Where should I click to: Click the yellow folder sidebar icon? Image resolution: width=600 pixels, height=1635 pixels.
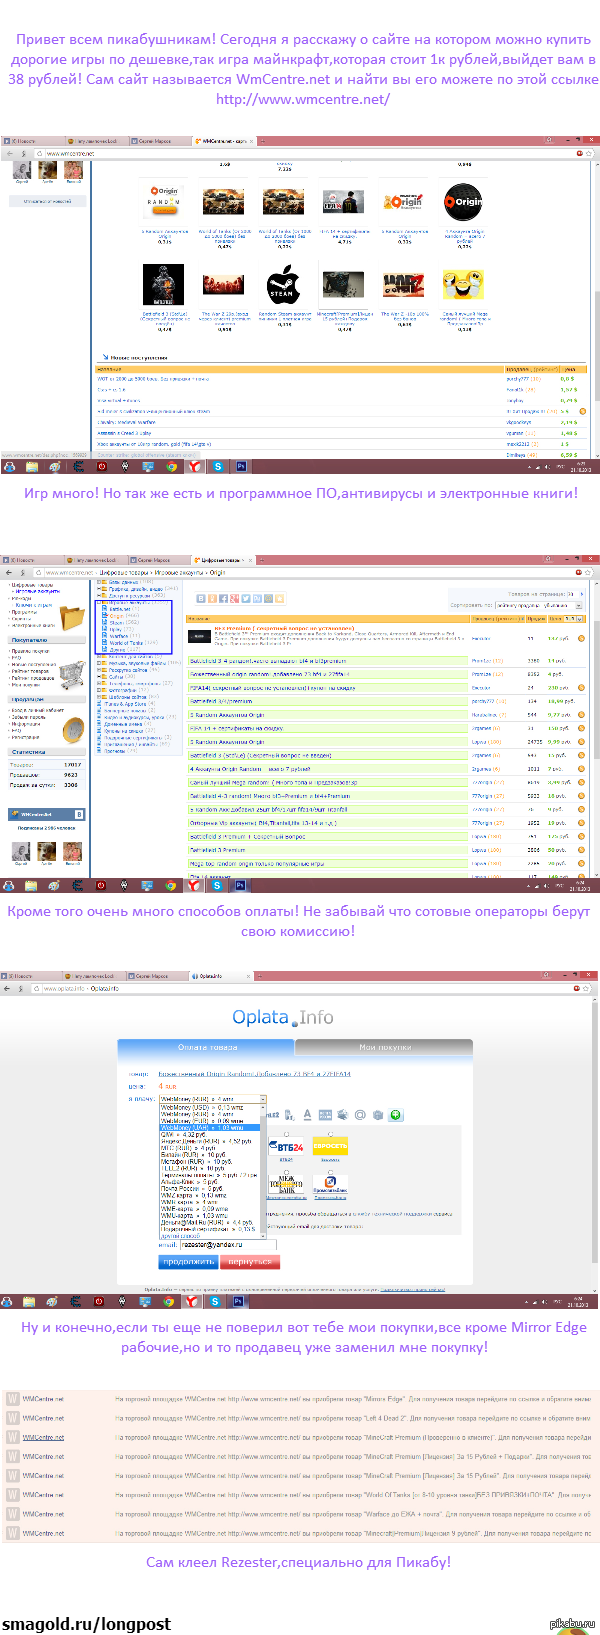74,618
